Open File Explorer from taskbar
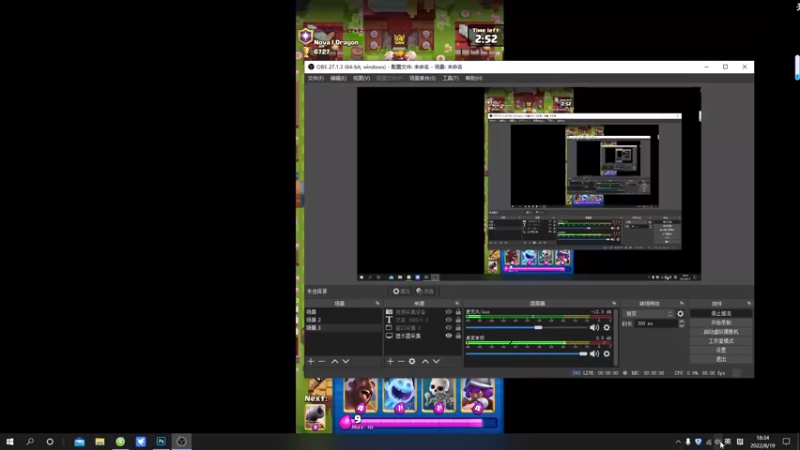This screenshot has width=800, height=450. point(100,442)
